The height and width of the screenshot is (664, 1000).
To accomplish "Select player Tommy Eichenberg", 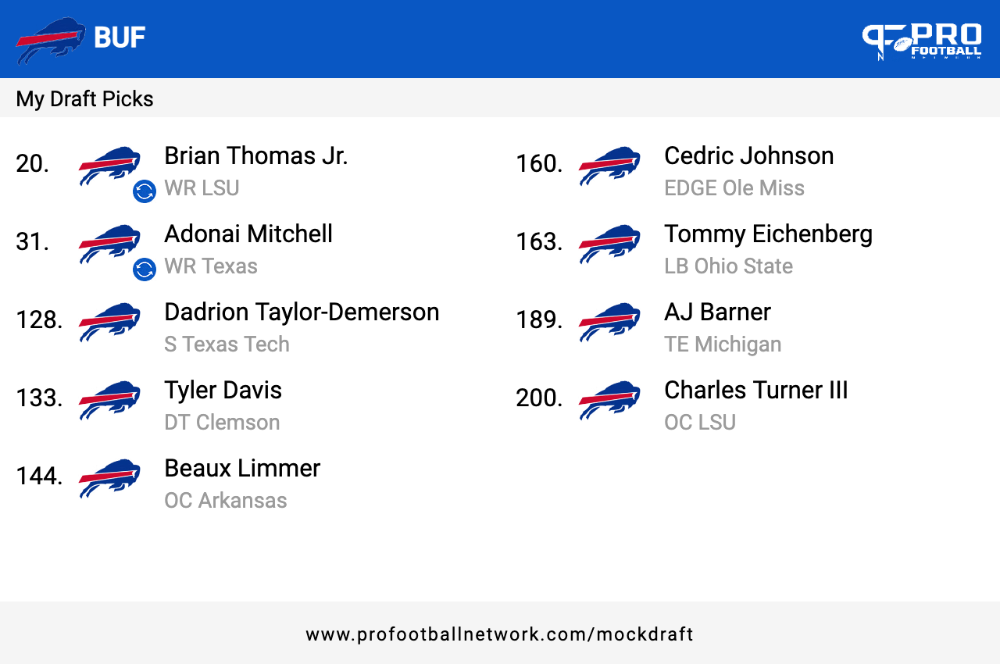I will [768, 235].
